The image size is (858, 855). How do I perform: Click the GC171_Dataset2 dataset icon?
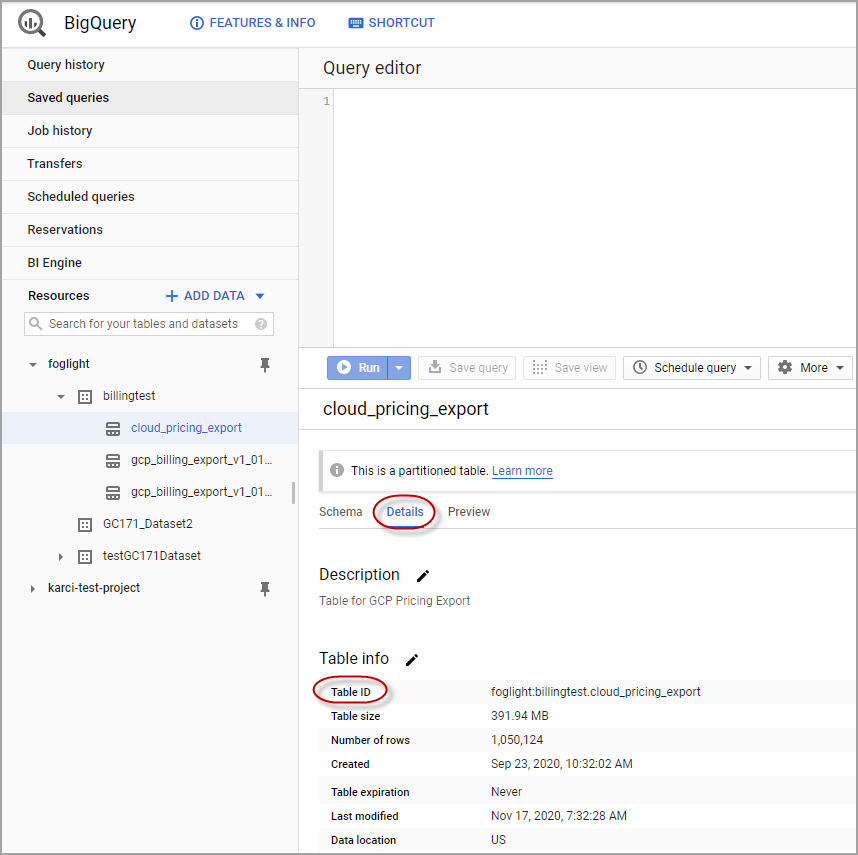pos(85,524)
